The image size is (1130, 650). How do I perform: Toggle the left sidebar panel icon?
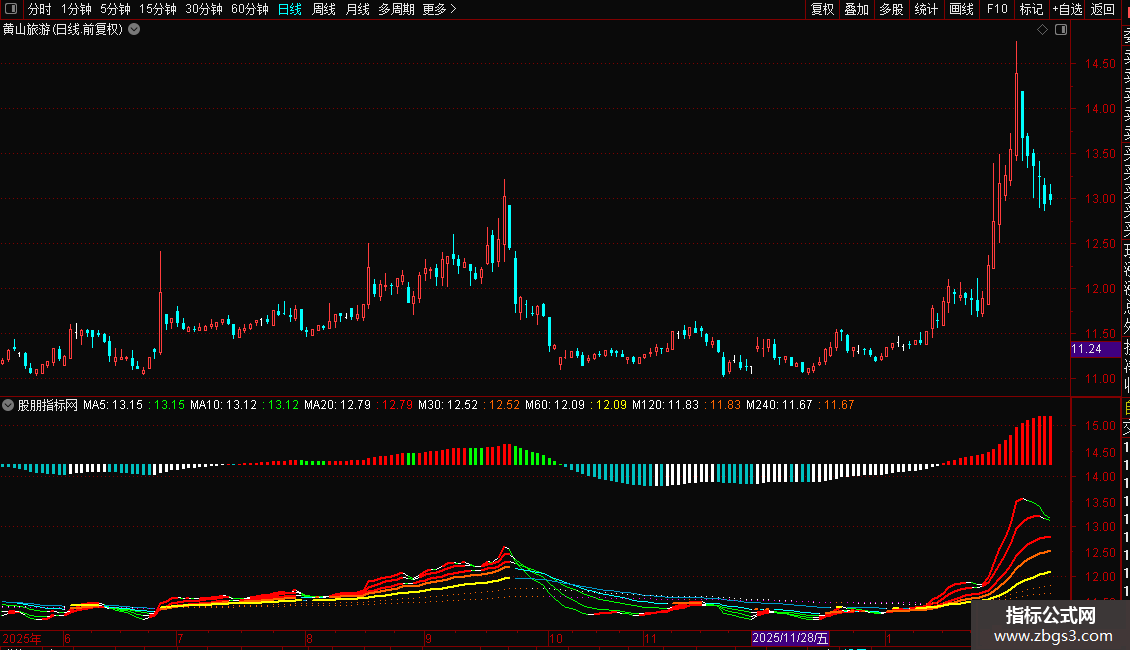coord(11,9)
